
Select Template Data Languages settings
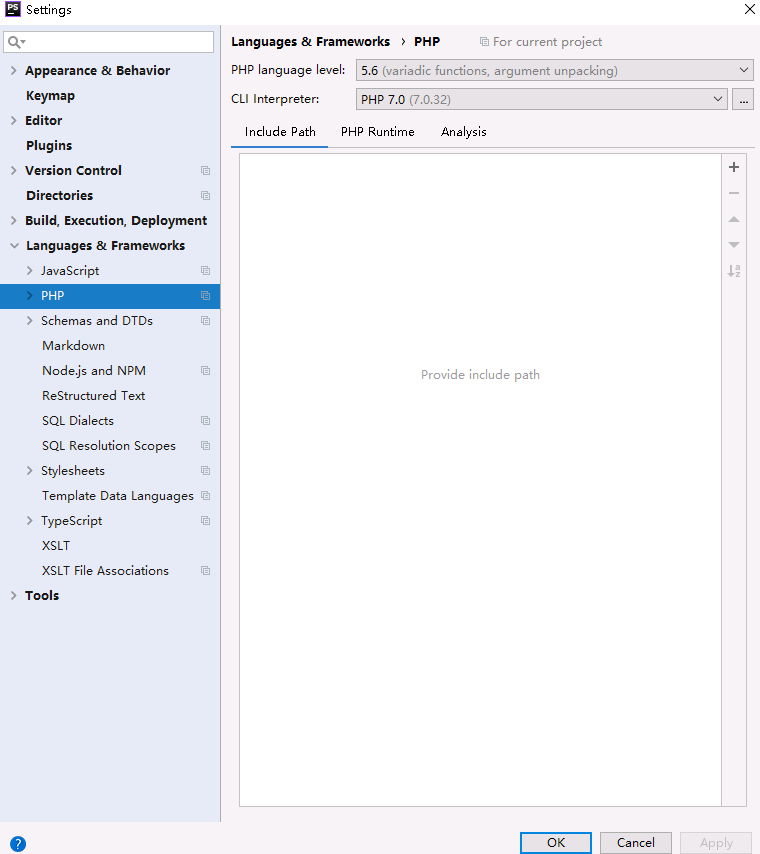118,496
